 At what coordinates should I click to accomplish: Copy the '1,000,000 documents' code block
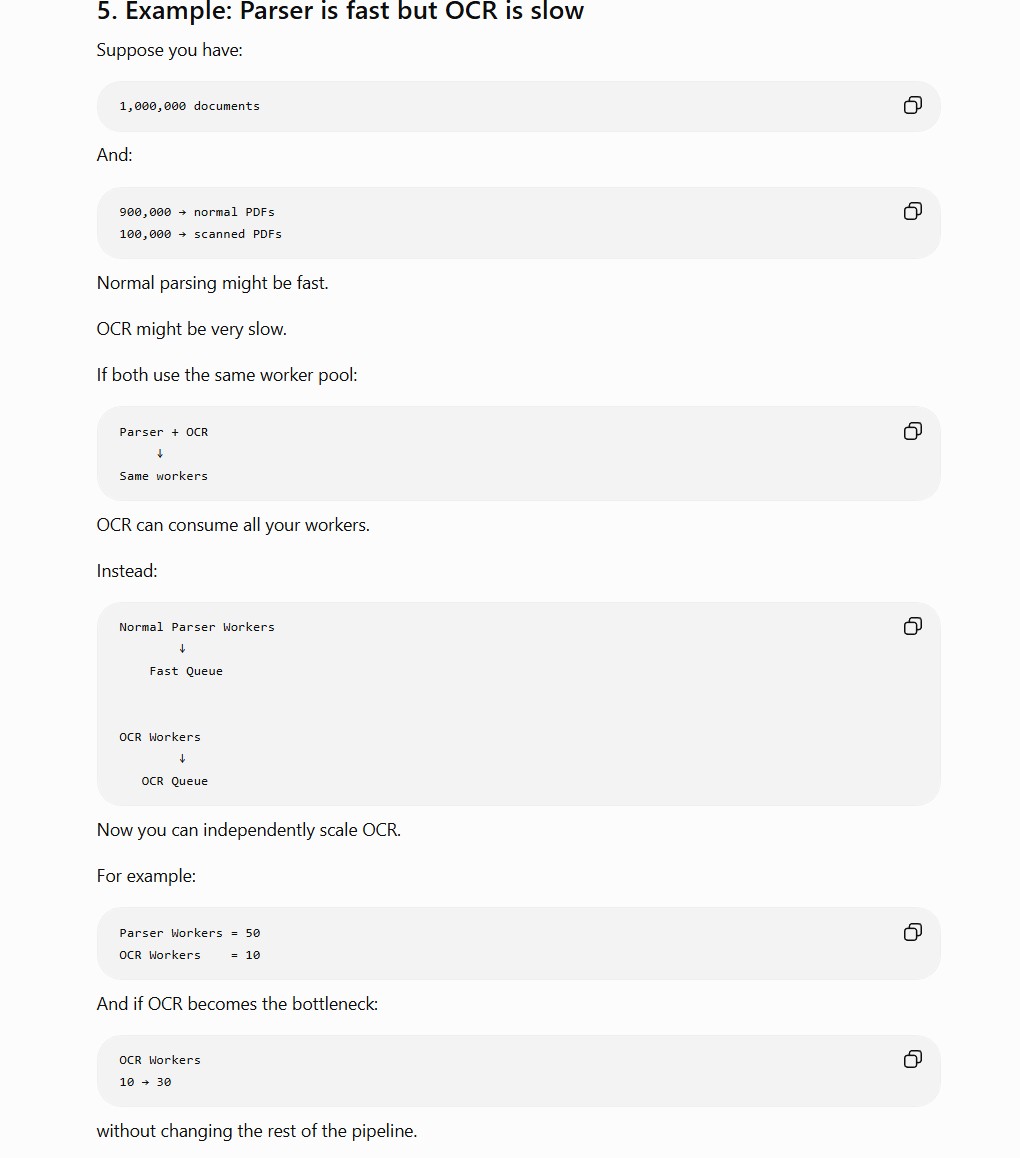pyautogui.click(x=912, y=106)
